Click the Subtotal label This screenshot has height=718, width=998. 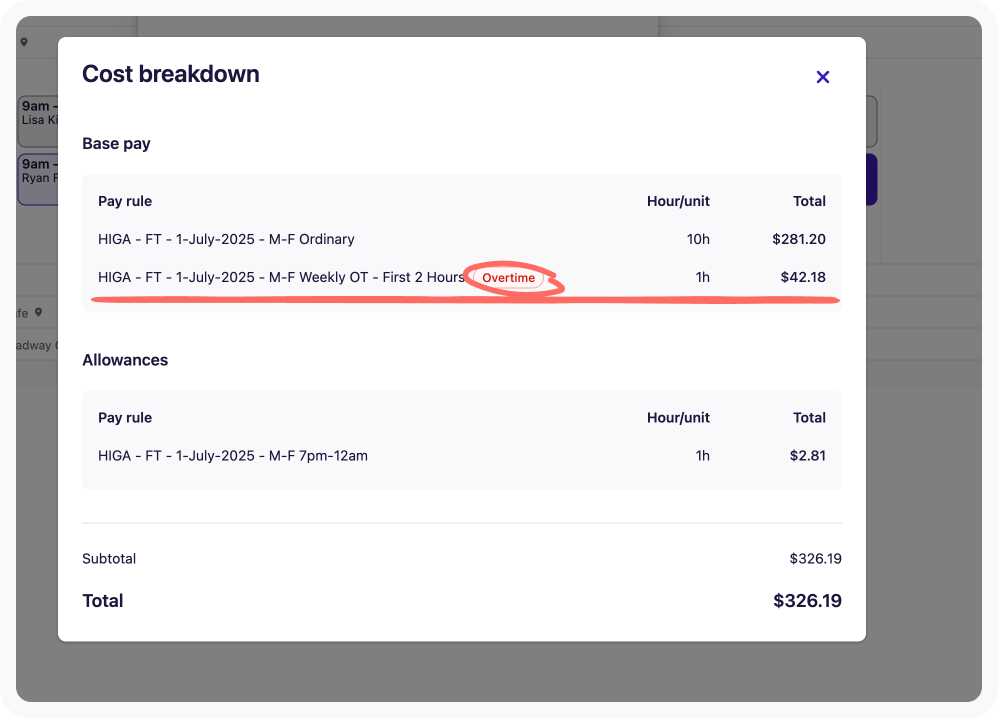(x=109, y=559)
